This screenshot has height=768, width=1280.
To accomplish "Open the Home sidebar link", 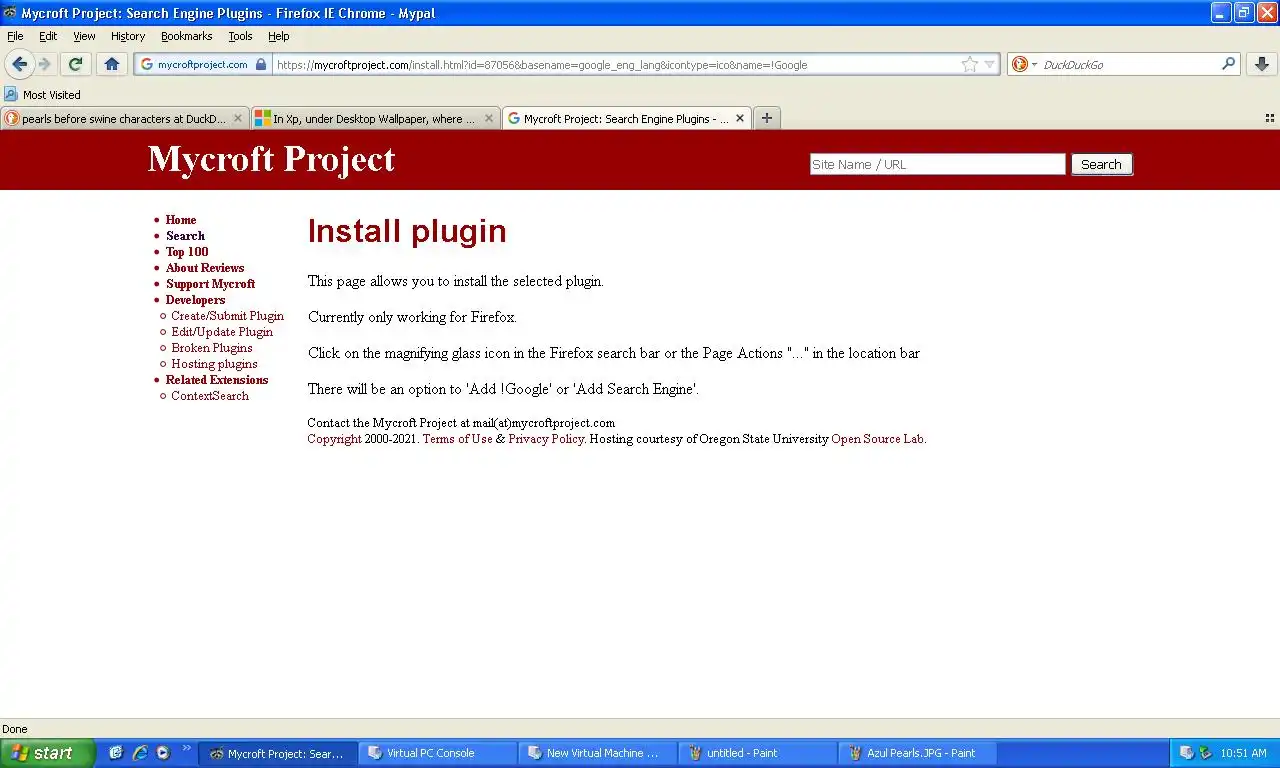I will pos(181,220).
